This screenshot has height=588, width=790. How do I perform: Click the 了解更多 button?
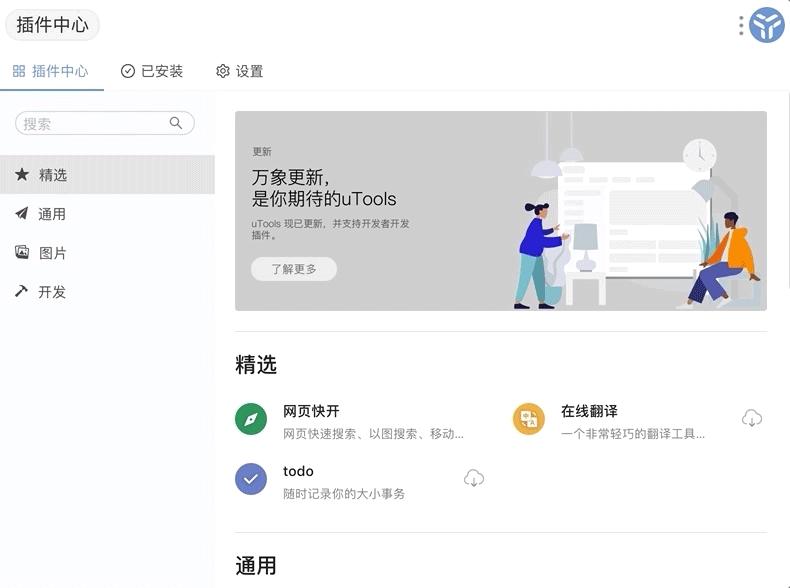[x=294, y=269]
